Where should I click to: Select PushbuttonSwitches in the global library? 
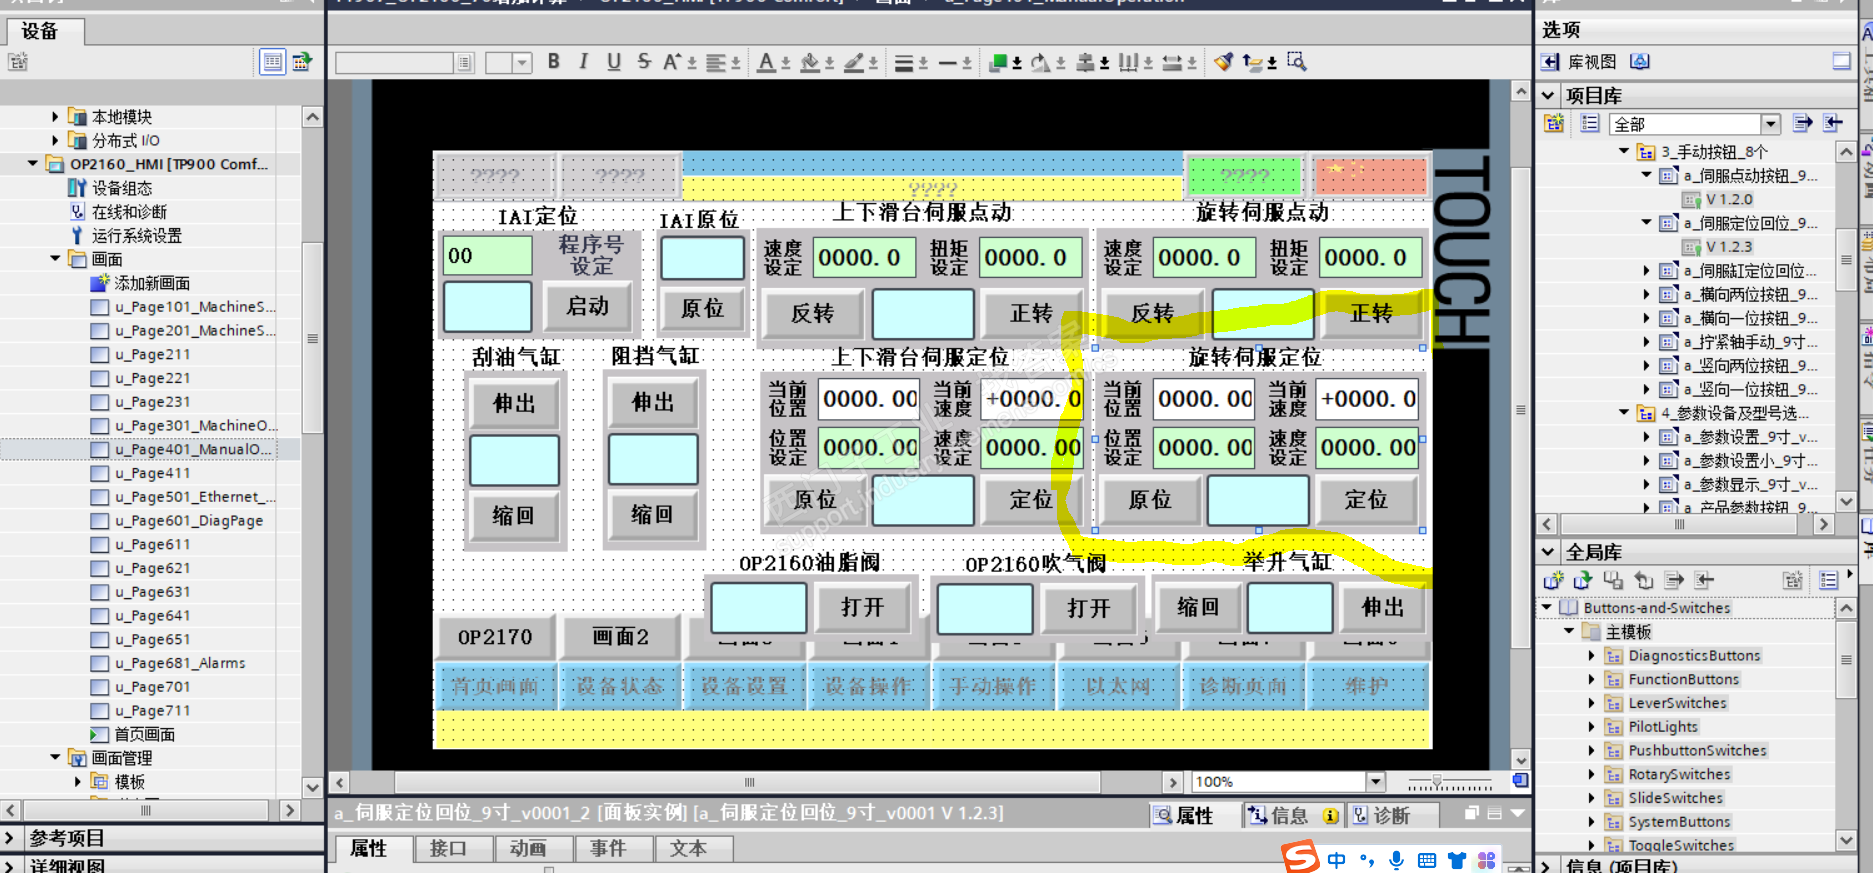[1697, 751]
